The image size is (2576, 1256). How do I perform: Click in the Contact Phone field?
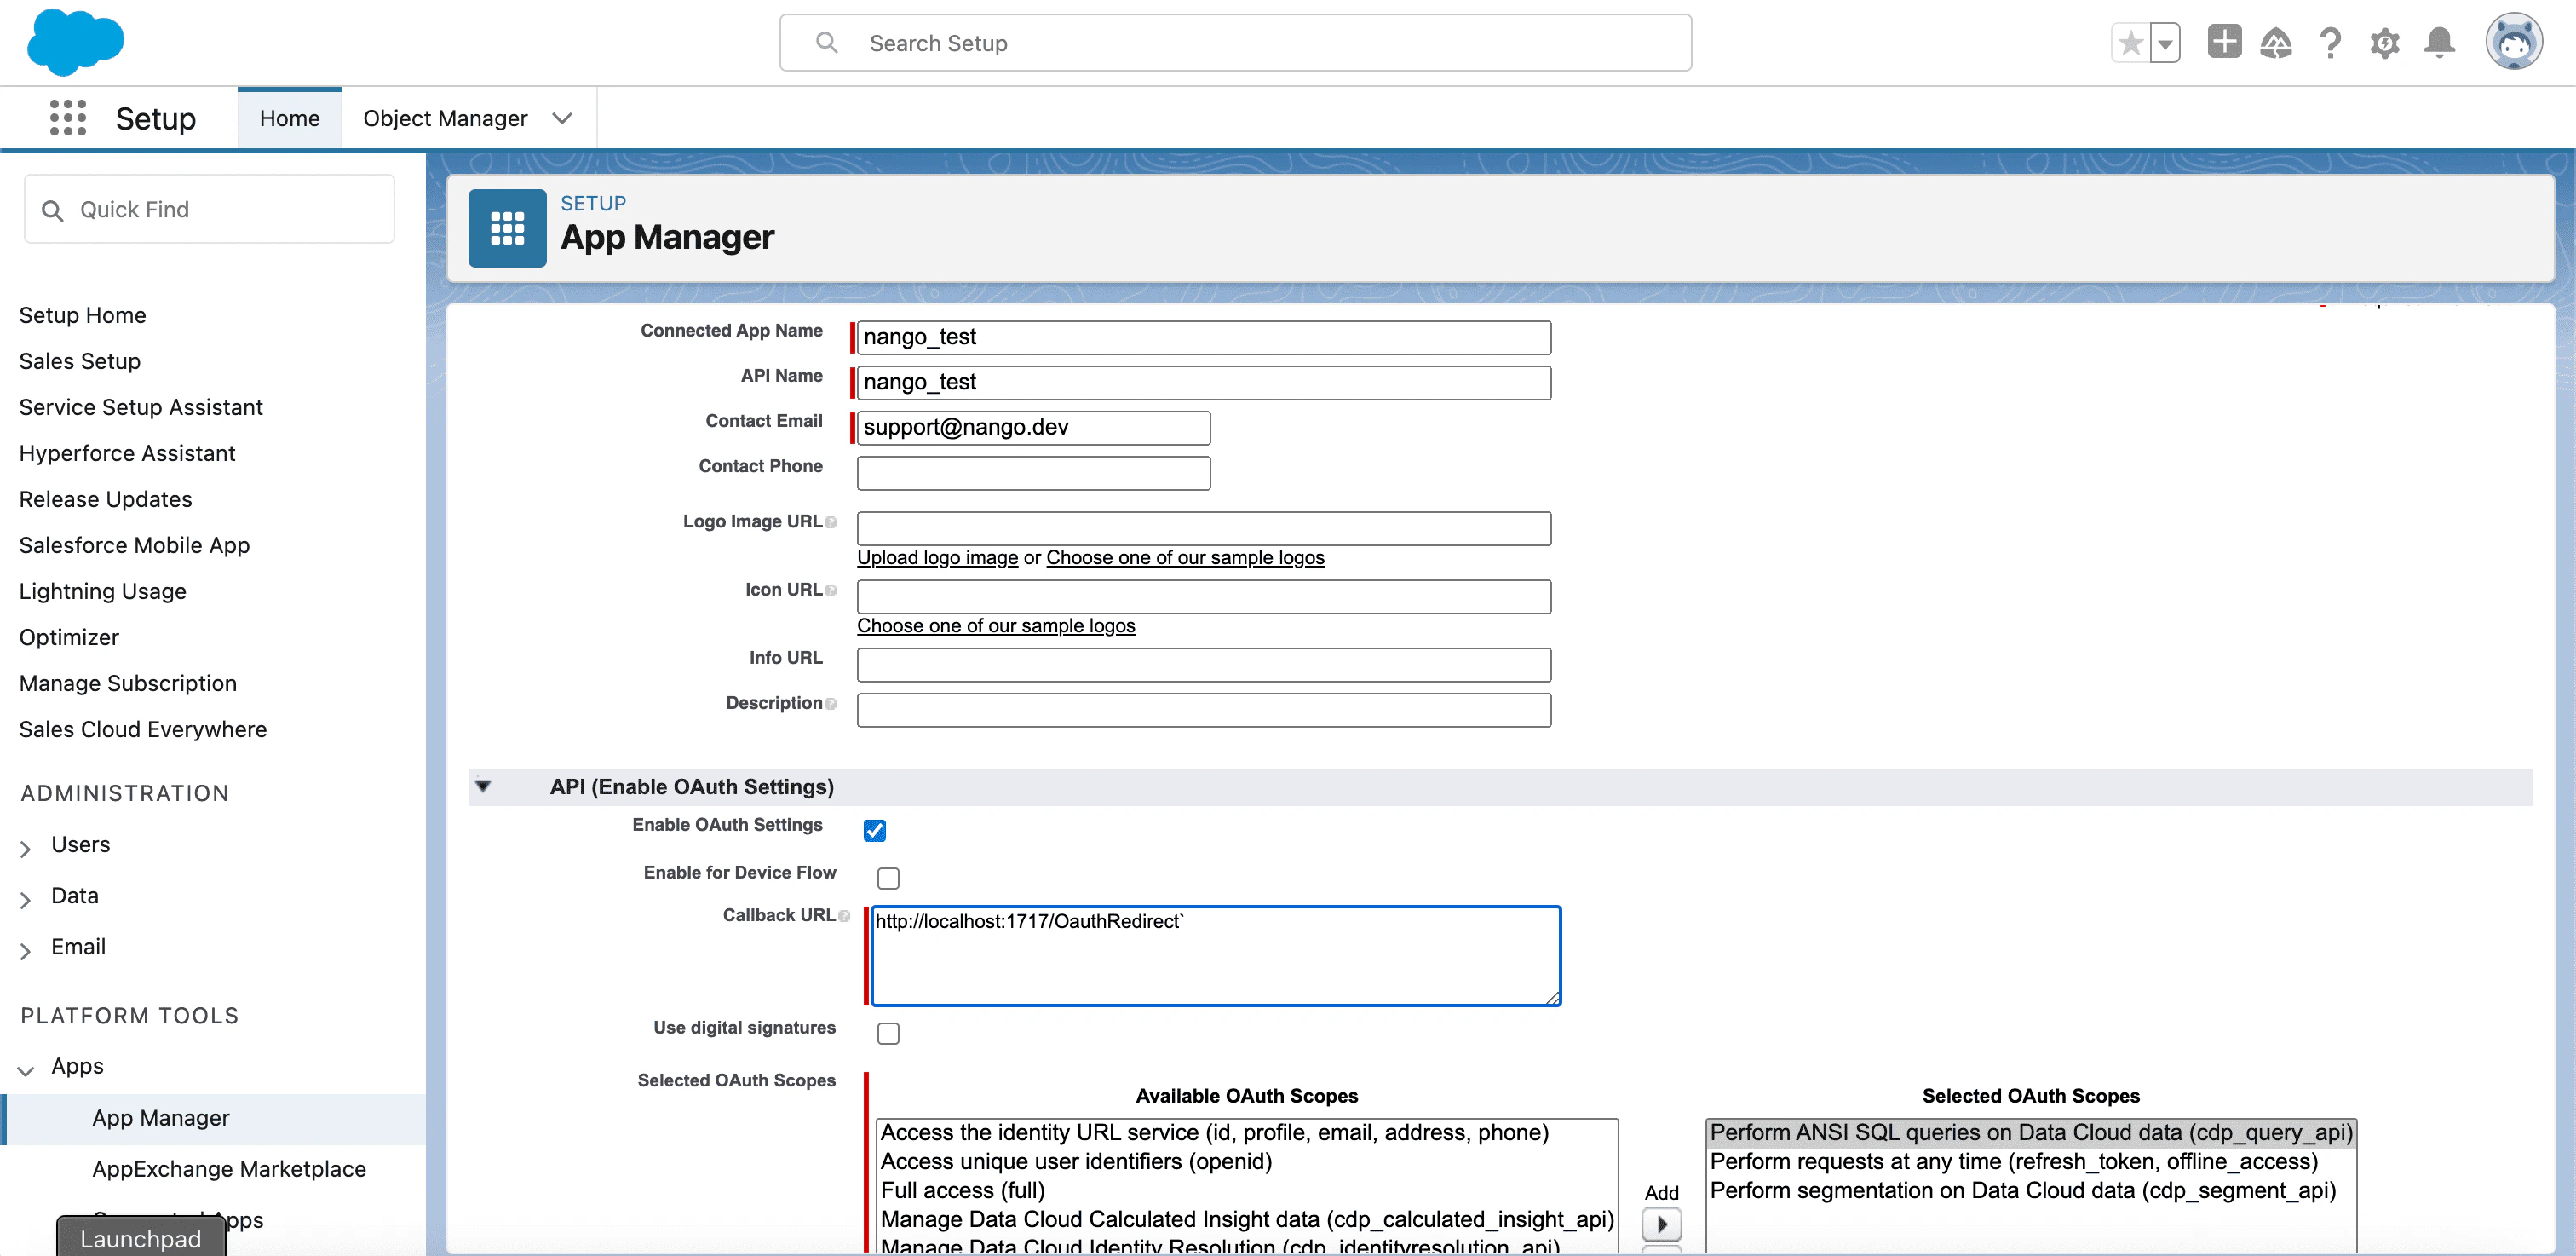1033,473
